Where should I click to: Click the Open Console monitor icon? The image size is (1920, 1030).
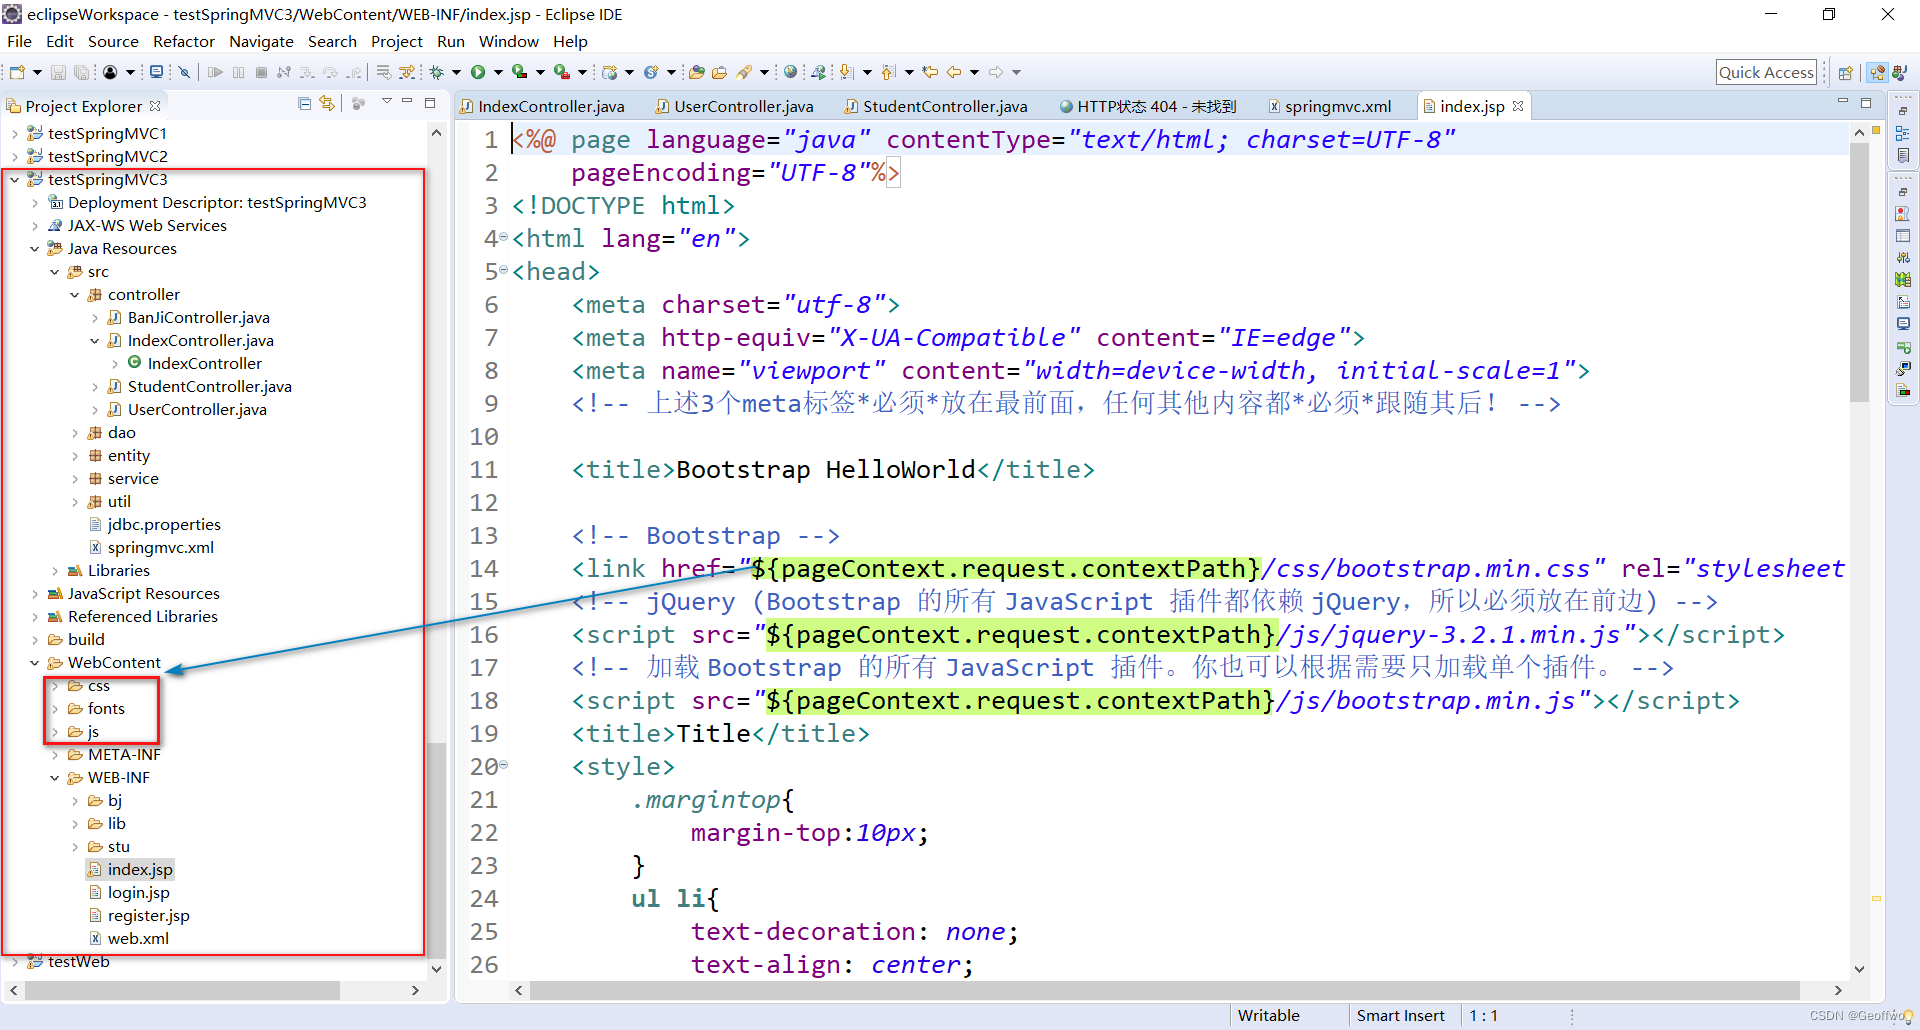(x=156, y=72)
